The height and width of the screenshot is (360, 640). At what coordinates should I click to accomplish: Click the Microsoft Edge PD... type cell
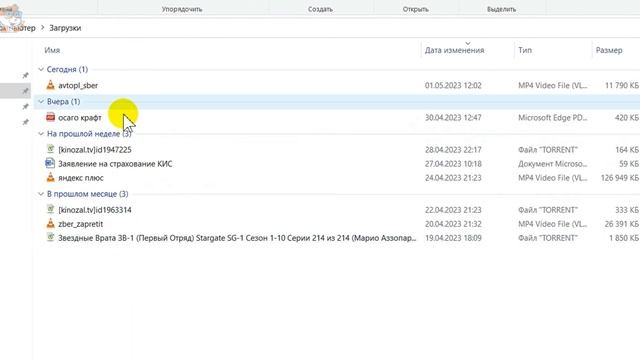tap(553, 118)
